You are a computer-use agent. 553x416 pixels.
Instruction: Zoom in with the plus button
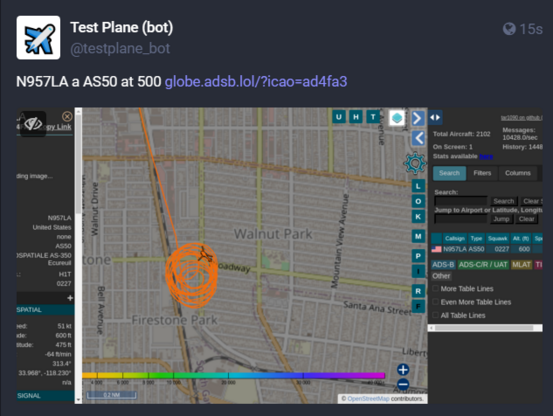coord(403,369)
